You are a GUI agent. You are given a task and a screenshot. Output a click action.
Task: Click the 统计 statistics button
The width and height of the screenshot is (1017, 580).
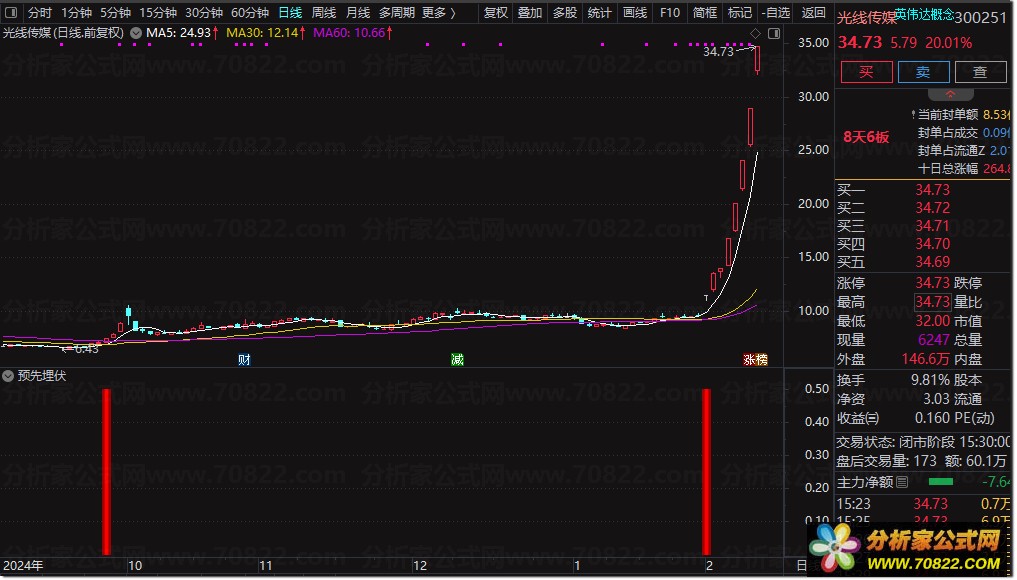[x=599, y=12]
